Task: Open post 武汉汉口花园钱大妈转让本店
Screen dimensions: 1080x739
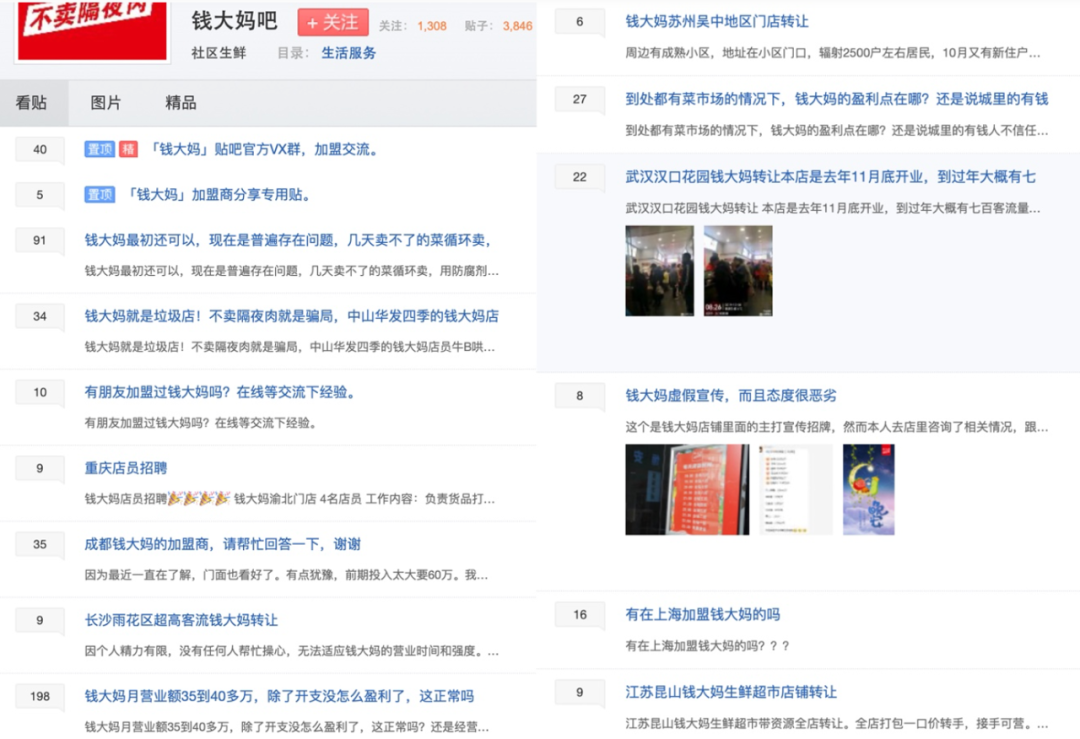Action: [x=830, y=177]
